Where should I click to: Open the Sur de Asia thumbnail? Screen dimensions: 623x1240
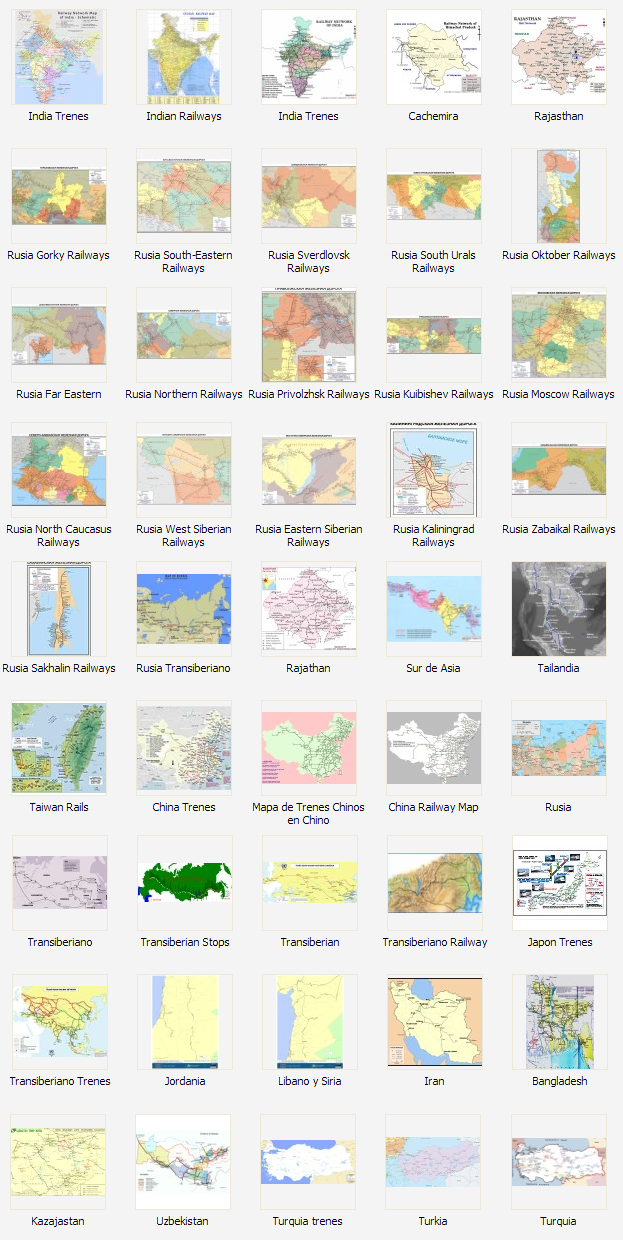(x=434, y=609)
